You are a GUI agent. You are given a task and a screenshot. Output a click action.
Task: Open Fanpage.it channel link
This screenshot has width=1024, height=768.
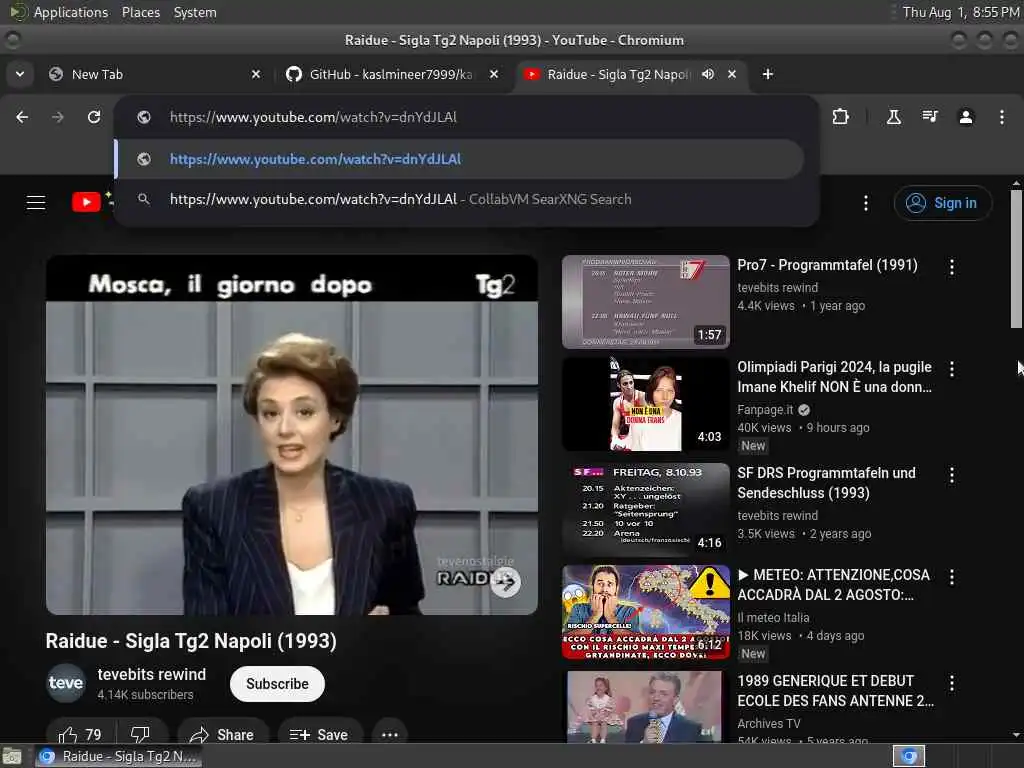(x=765, y=409)
